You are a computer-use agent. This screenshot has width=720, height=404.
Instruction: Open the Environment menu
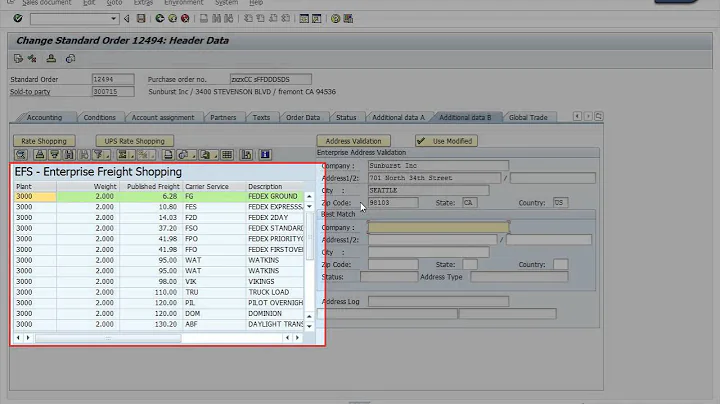(184, 3)
